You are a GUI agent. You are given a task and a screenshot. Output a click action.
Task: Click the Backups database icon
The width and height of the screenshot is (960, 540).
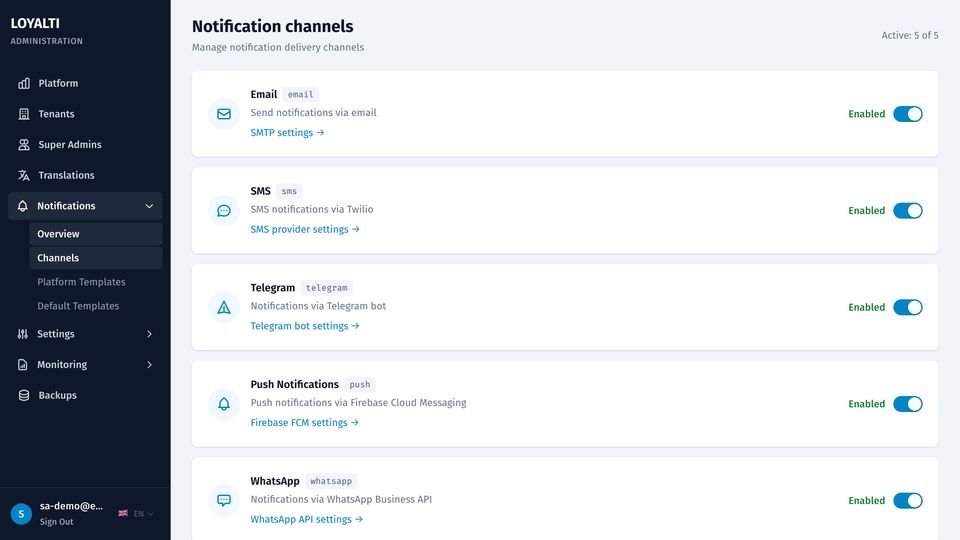tap(24, 395)
